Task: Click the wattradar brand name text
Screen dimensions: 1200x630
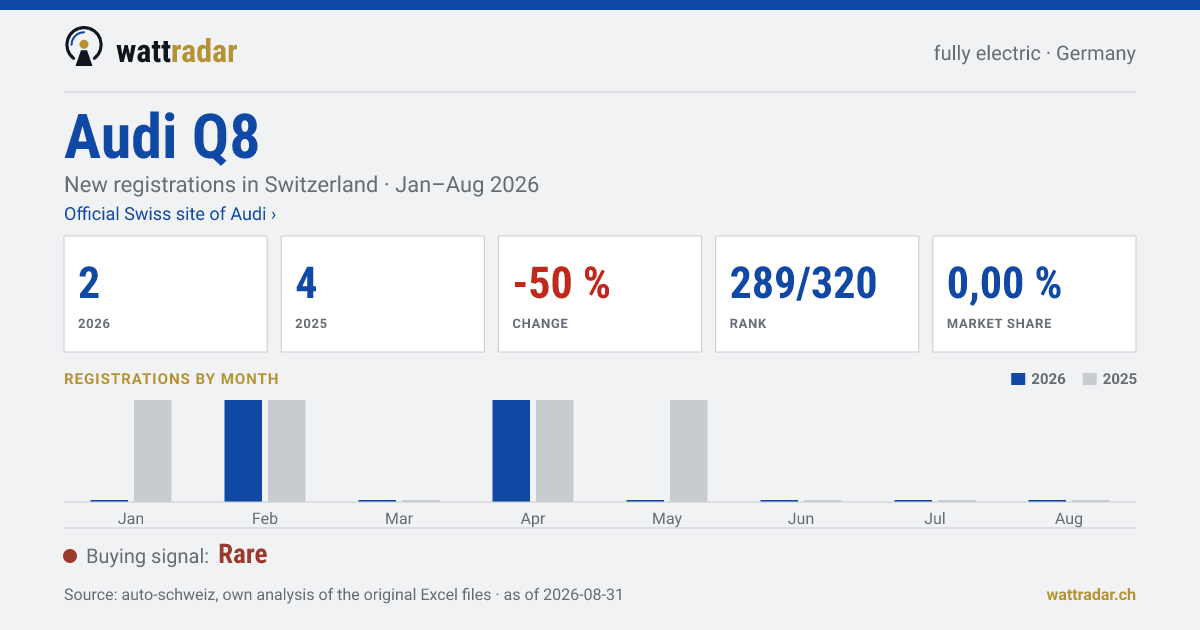Action: pos(177,50)
